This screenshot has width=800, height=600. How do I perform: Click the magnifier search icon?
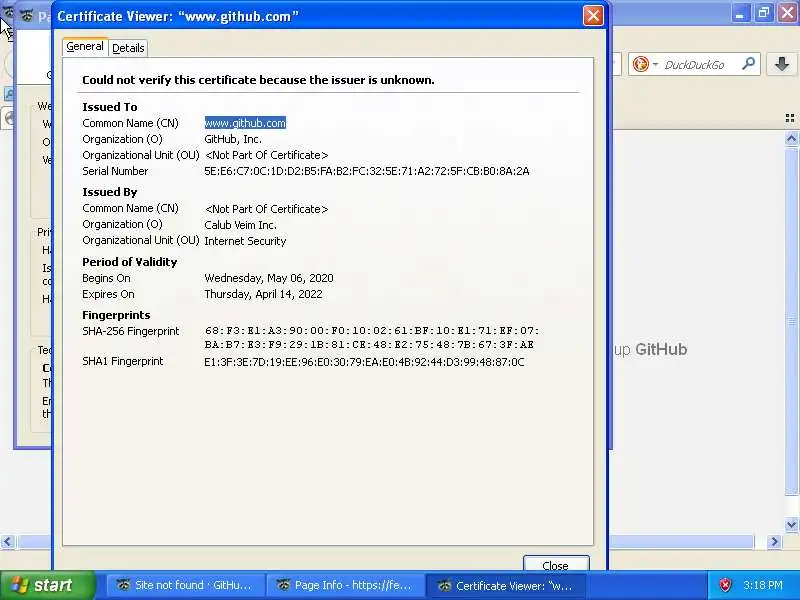pyautogui.click(x=748, y=64)
